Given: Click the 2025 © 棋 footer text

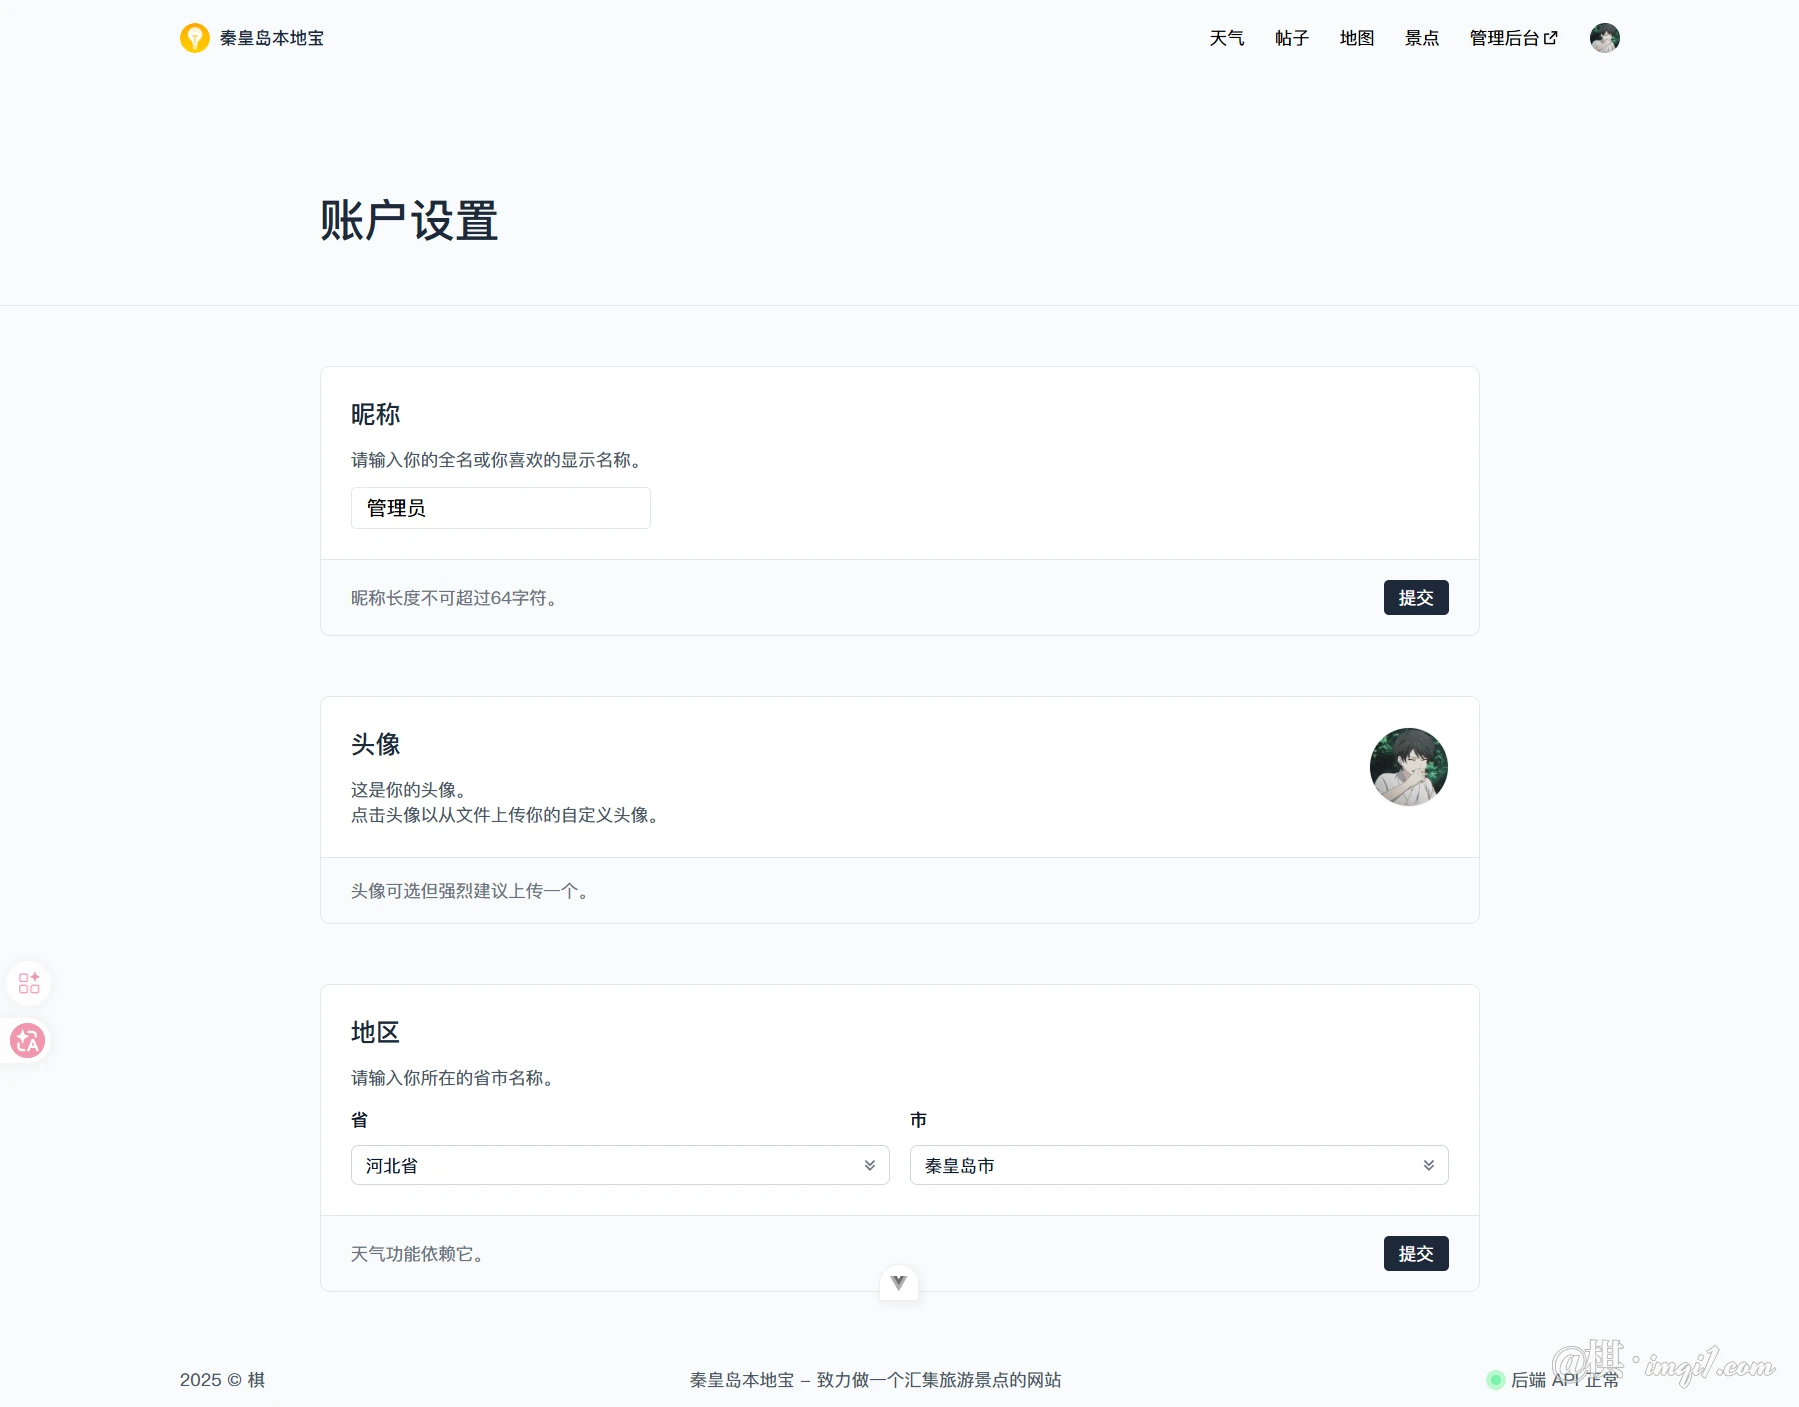Looking at the screenshot, I should 222,1380.
